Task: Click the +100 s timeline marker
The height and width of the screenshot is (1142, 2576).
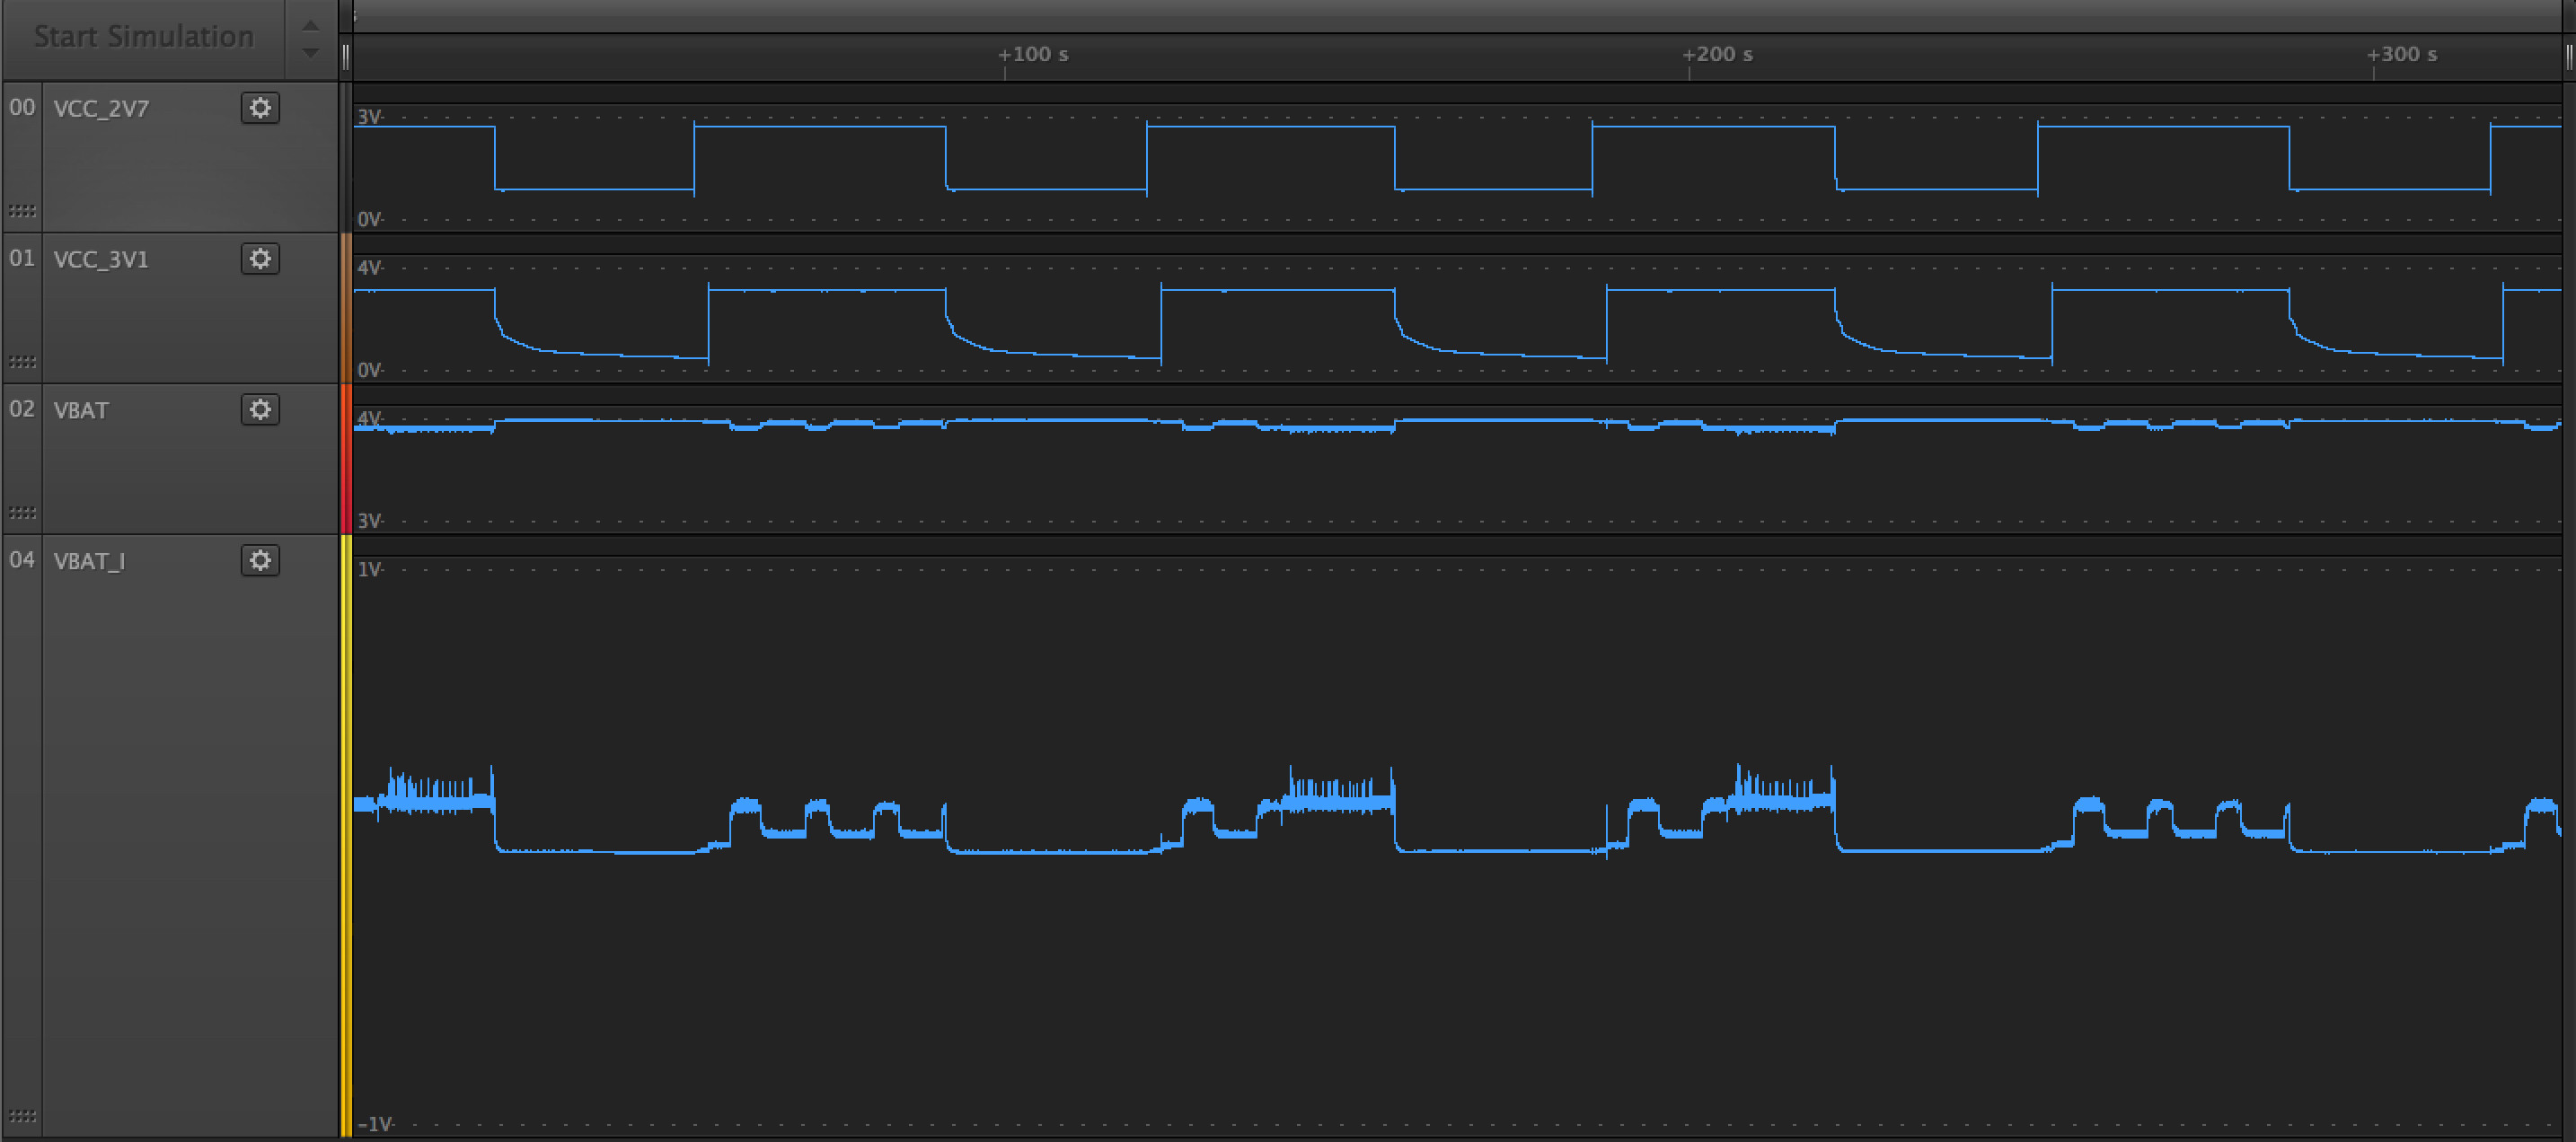Action: tap(1034, 54)
